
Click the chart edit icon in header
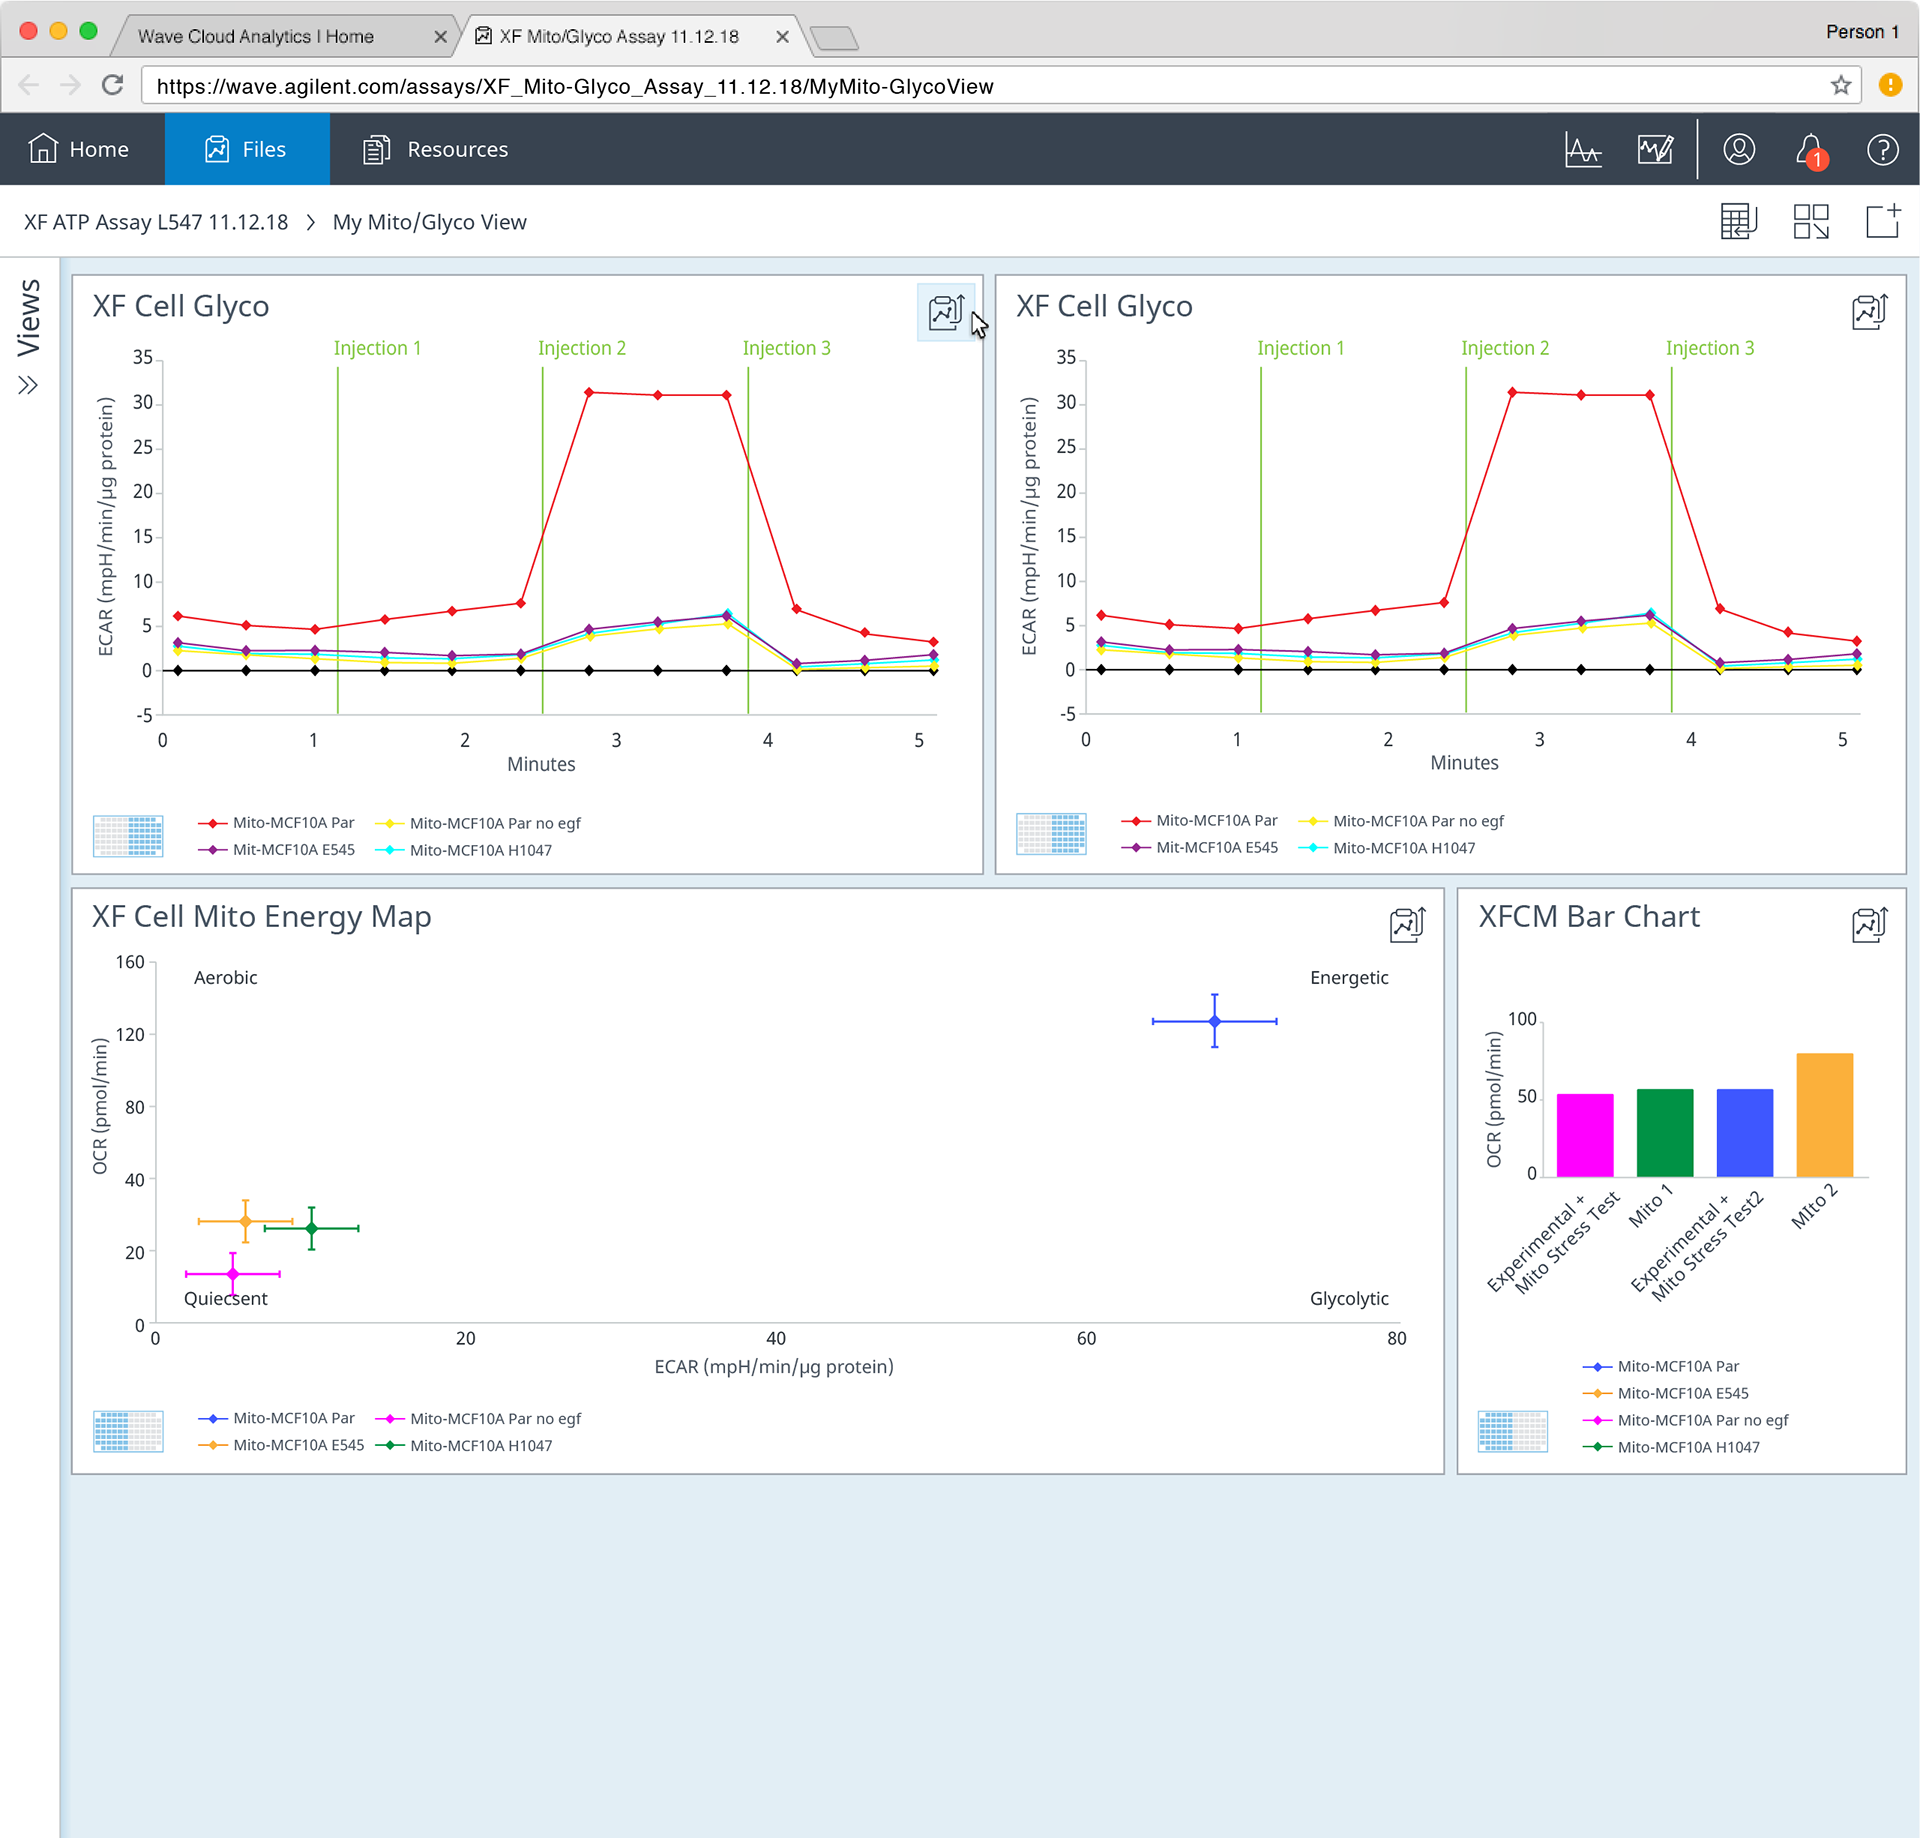tap(1656, 150)
